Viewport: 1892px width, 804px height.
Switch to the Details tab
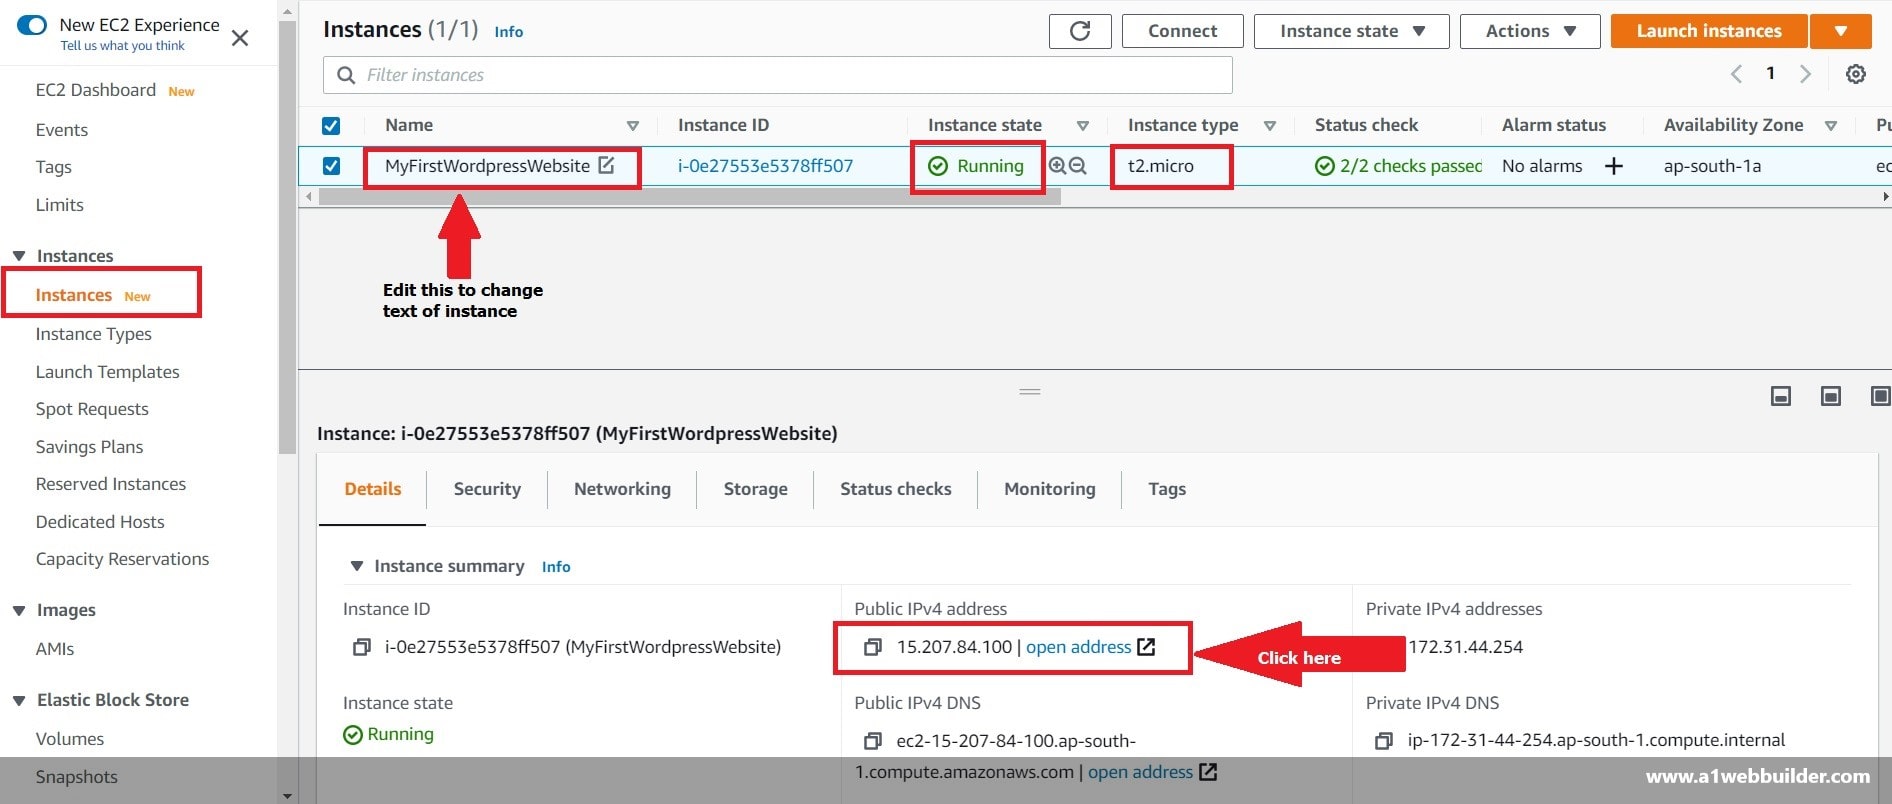coord(373,489)
